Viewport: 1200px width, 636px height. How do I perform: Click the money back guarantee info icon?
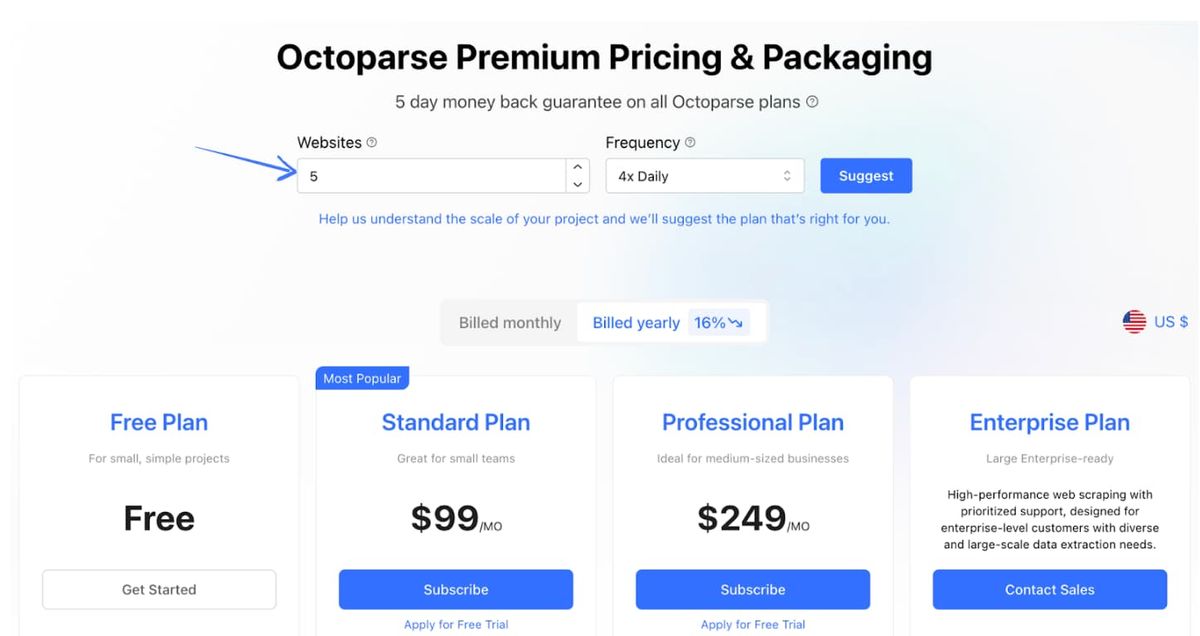point(812,101)
